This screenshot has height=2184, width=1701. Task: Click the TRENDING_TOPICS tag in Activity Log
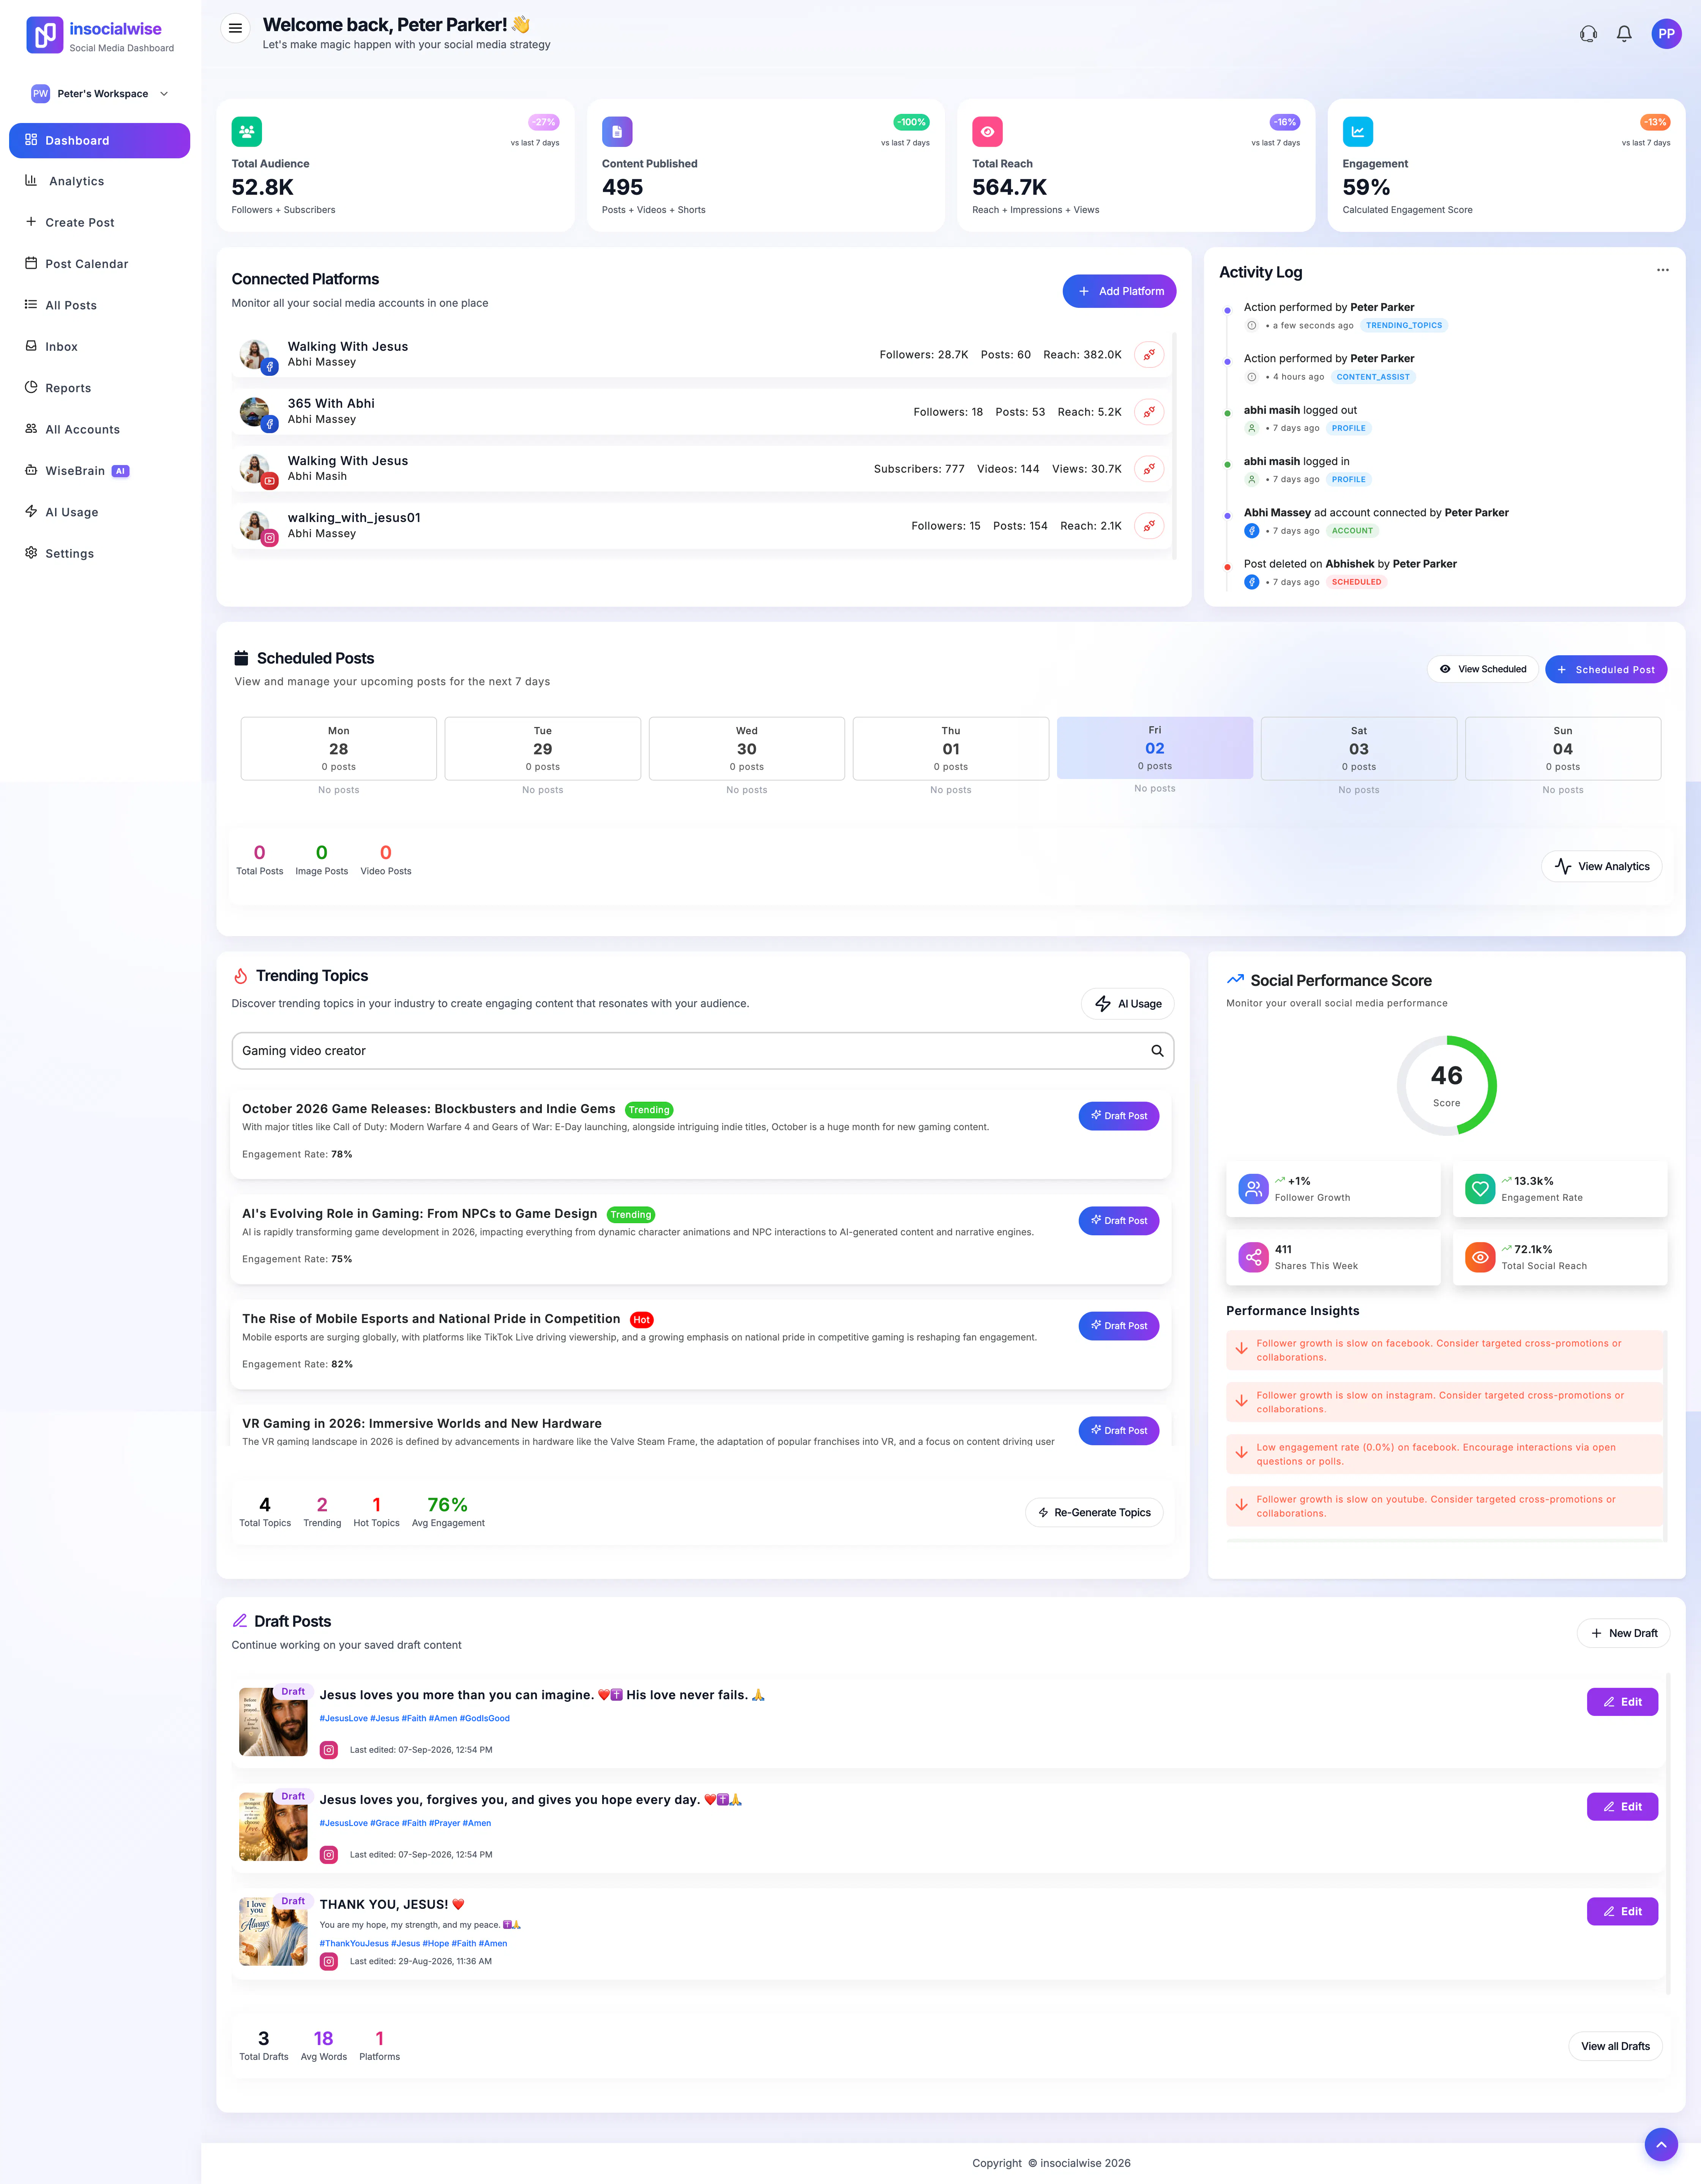pos(1404,325)
